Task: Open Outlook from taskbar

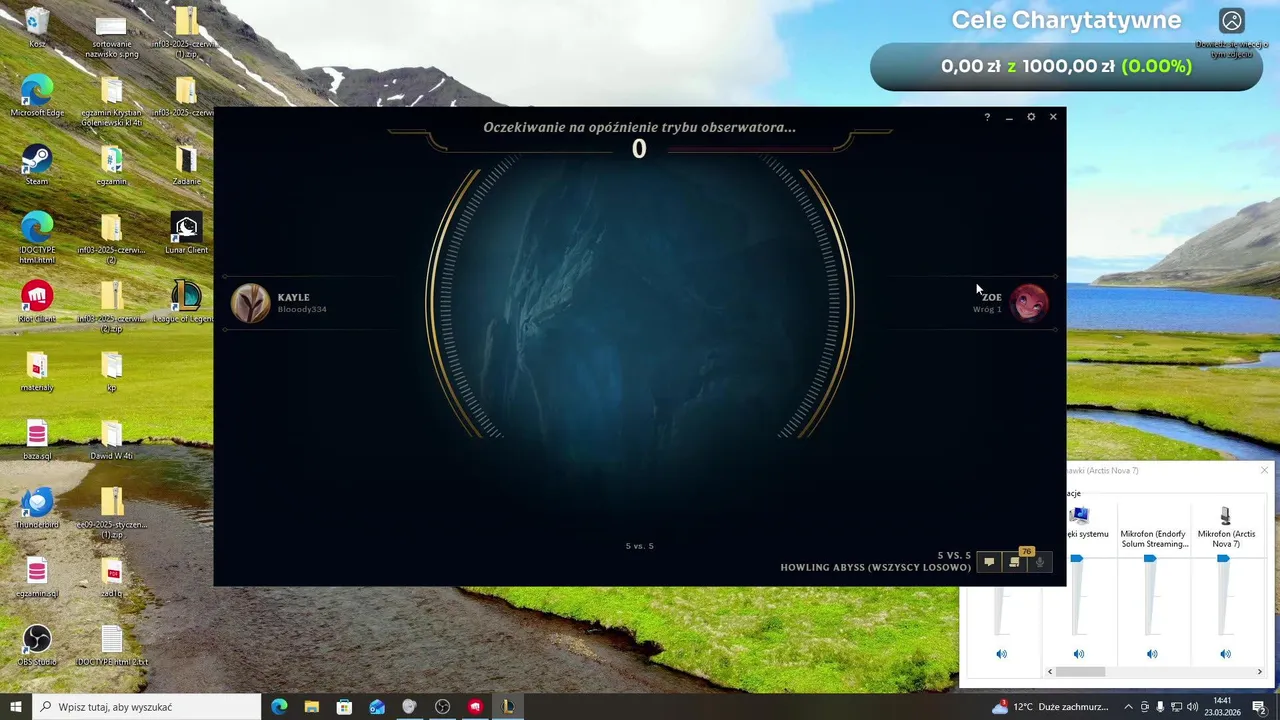Action: point(377,707)
